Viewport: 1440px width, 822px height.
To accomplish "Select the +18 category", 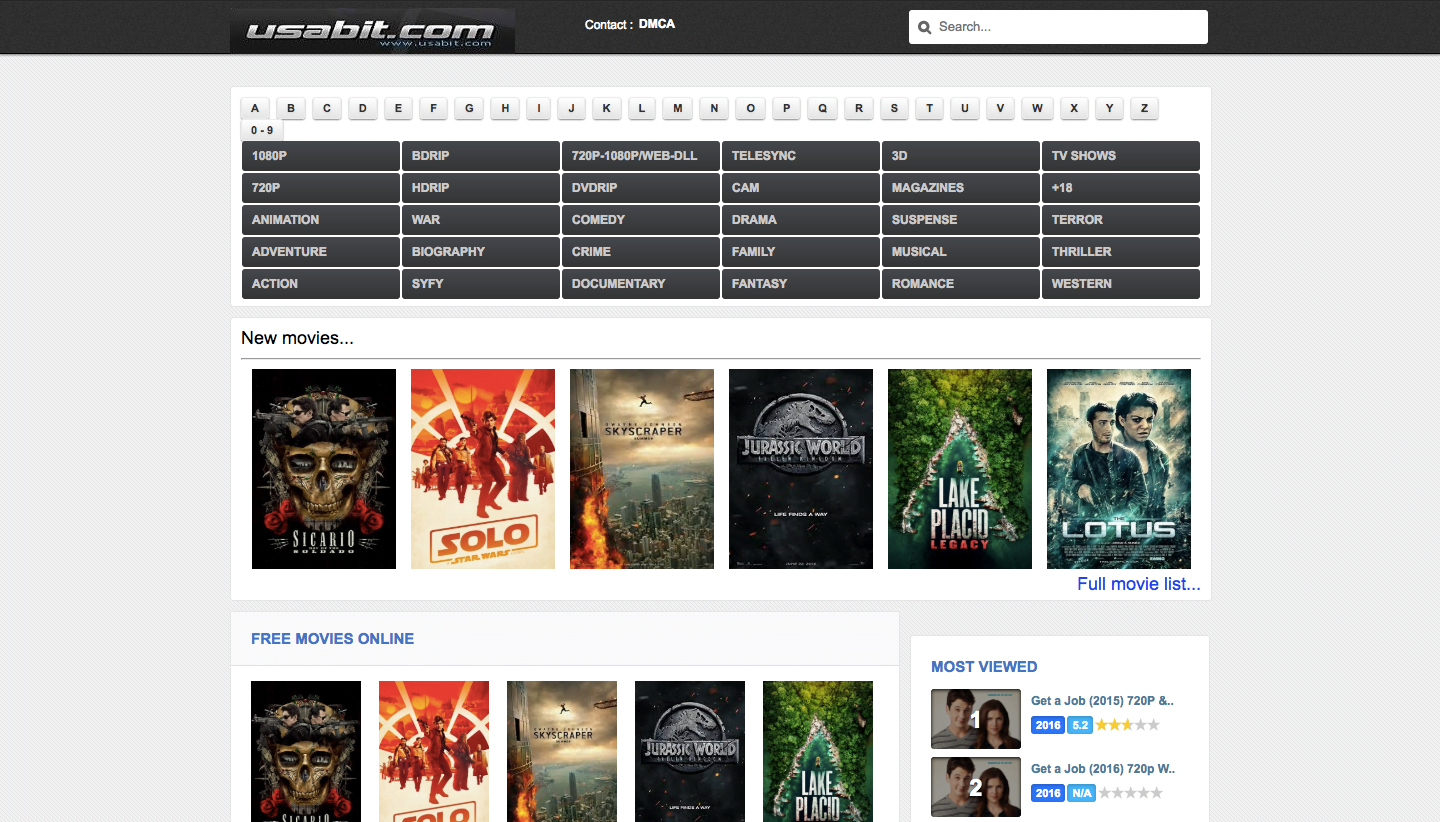I will [x=1121, y=188].
